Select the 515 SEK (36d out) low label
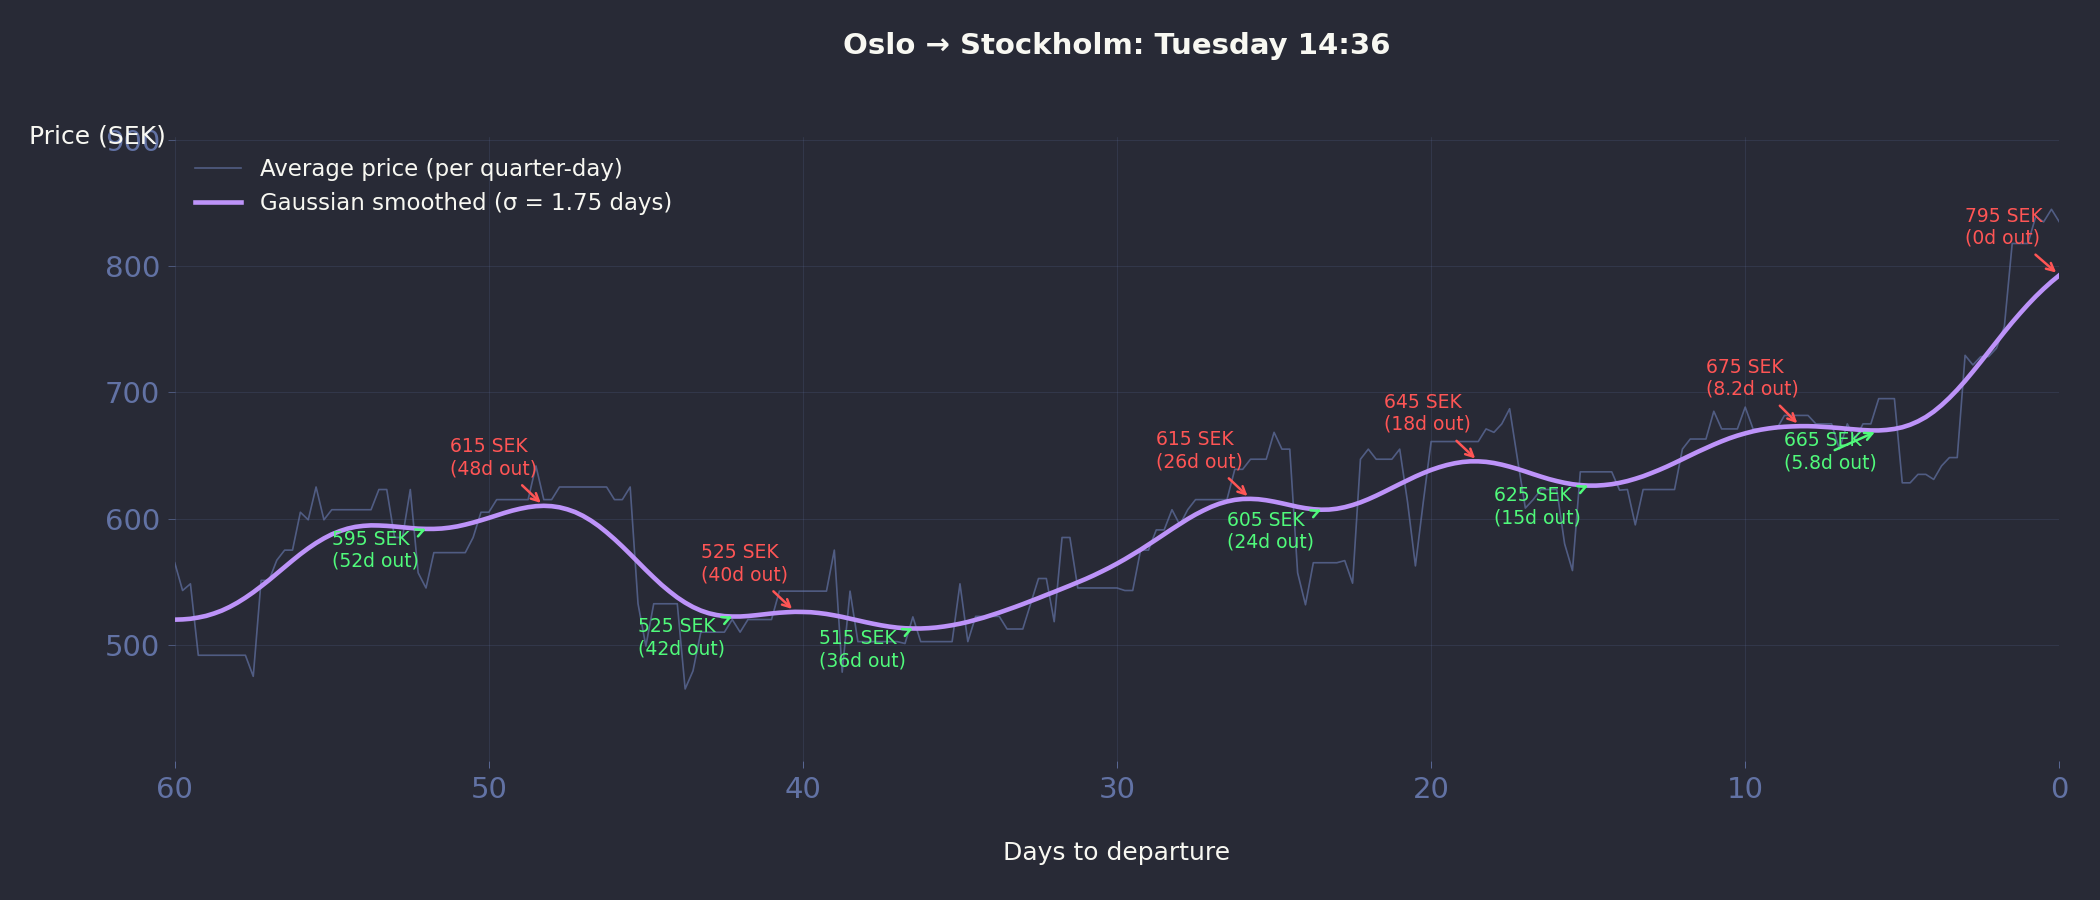2100x900 pixels. pos(862,649)
